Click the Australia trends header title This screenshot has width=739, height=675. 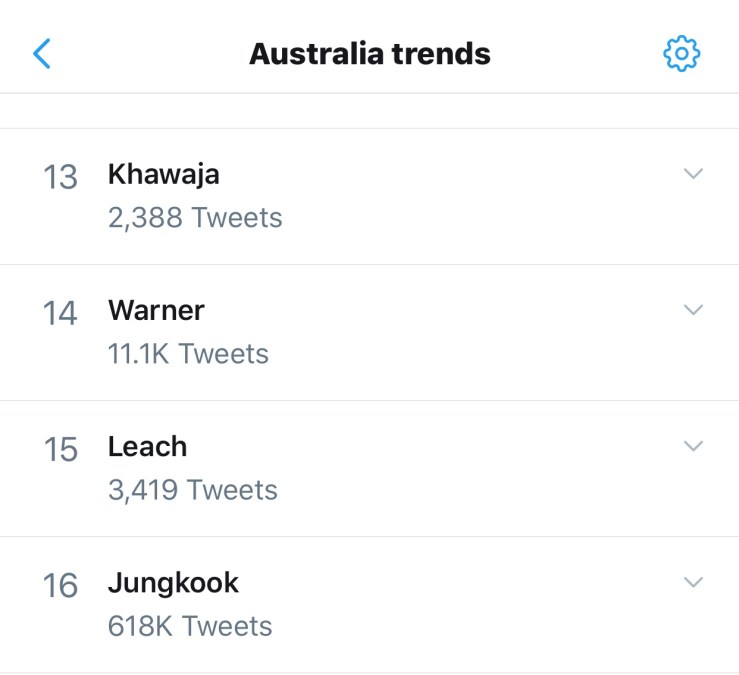[369, 53]
